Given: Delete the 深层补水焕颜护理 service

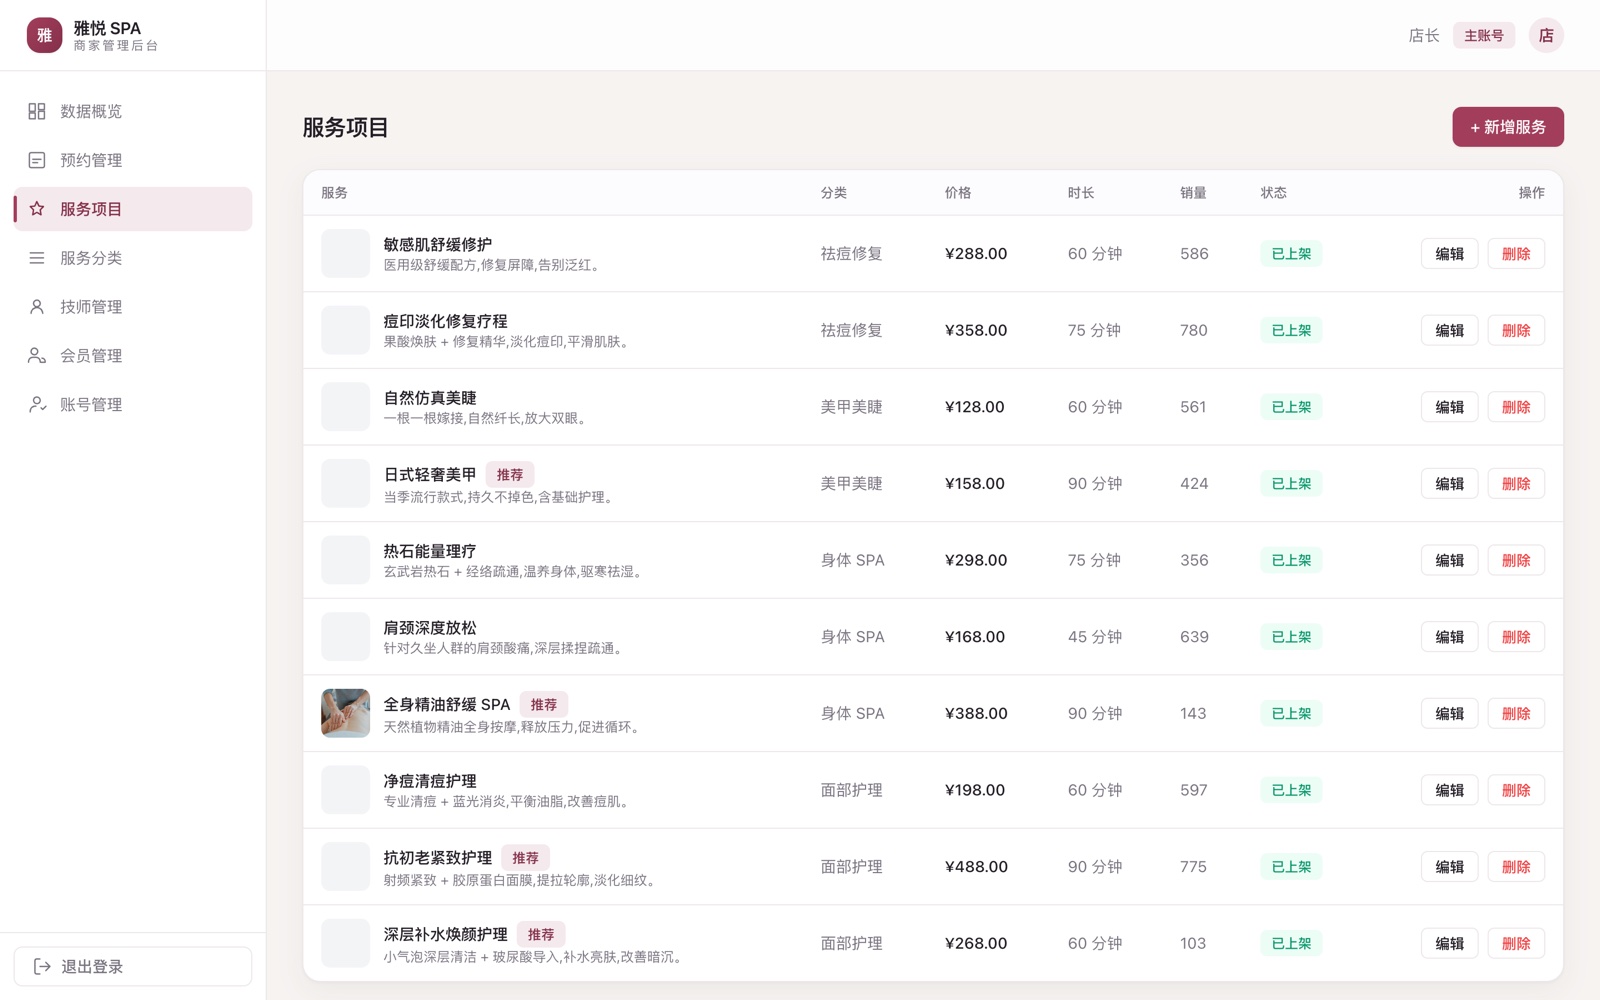Looking at the screenshot, I should [1516, 943].
